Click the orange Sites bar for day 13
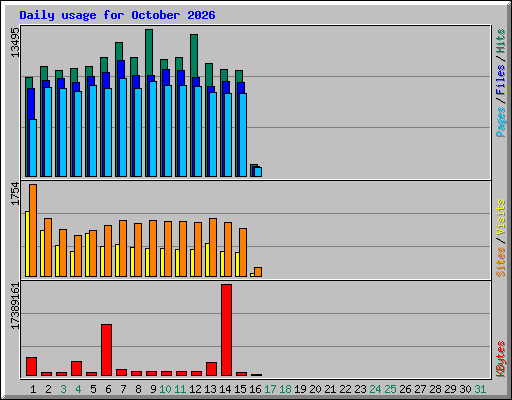Screen dimensions: 512x400 (x=213, y=248)
